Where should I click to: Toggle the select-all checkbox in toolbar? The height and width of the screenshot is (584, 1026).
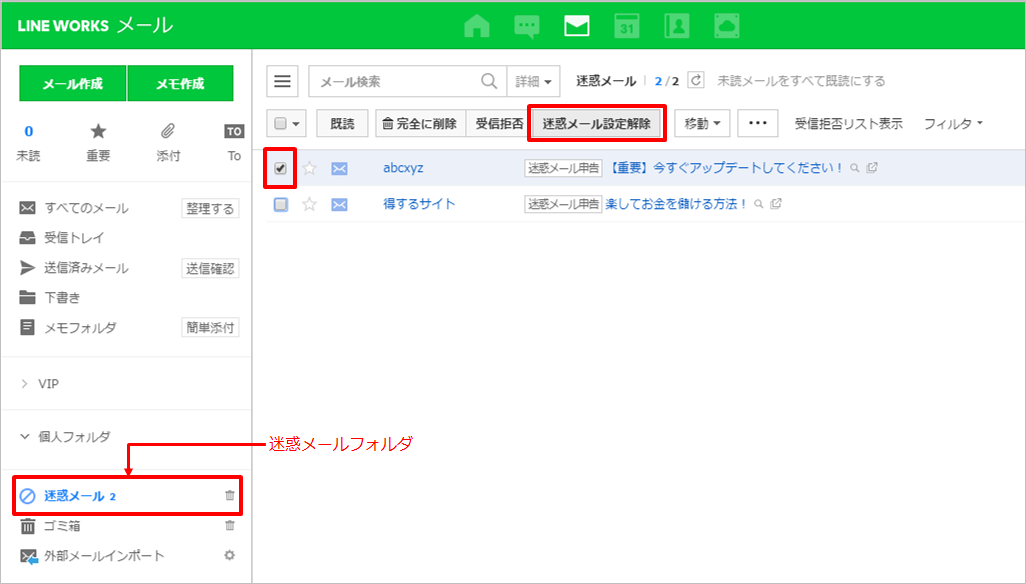pos(281,124)
